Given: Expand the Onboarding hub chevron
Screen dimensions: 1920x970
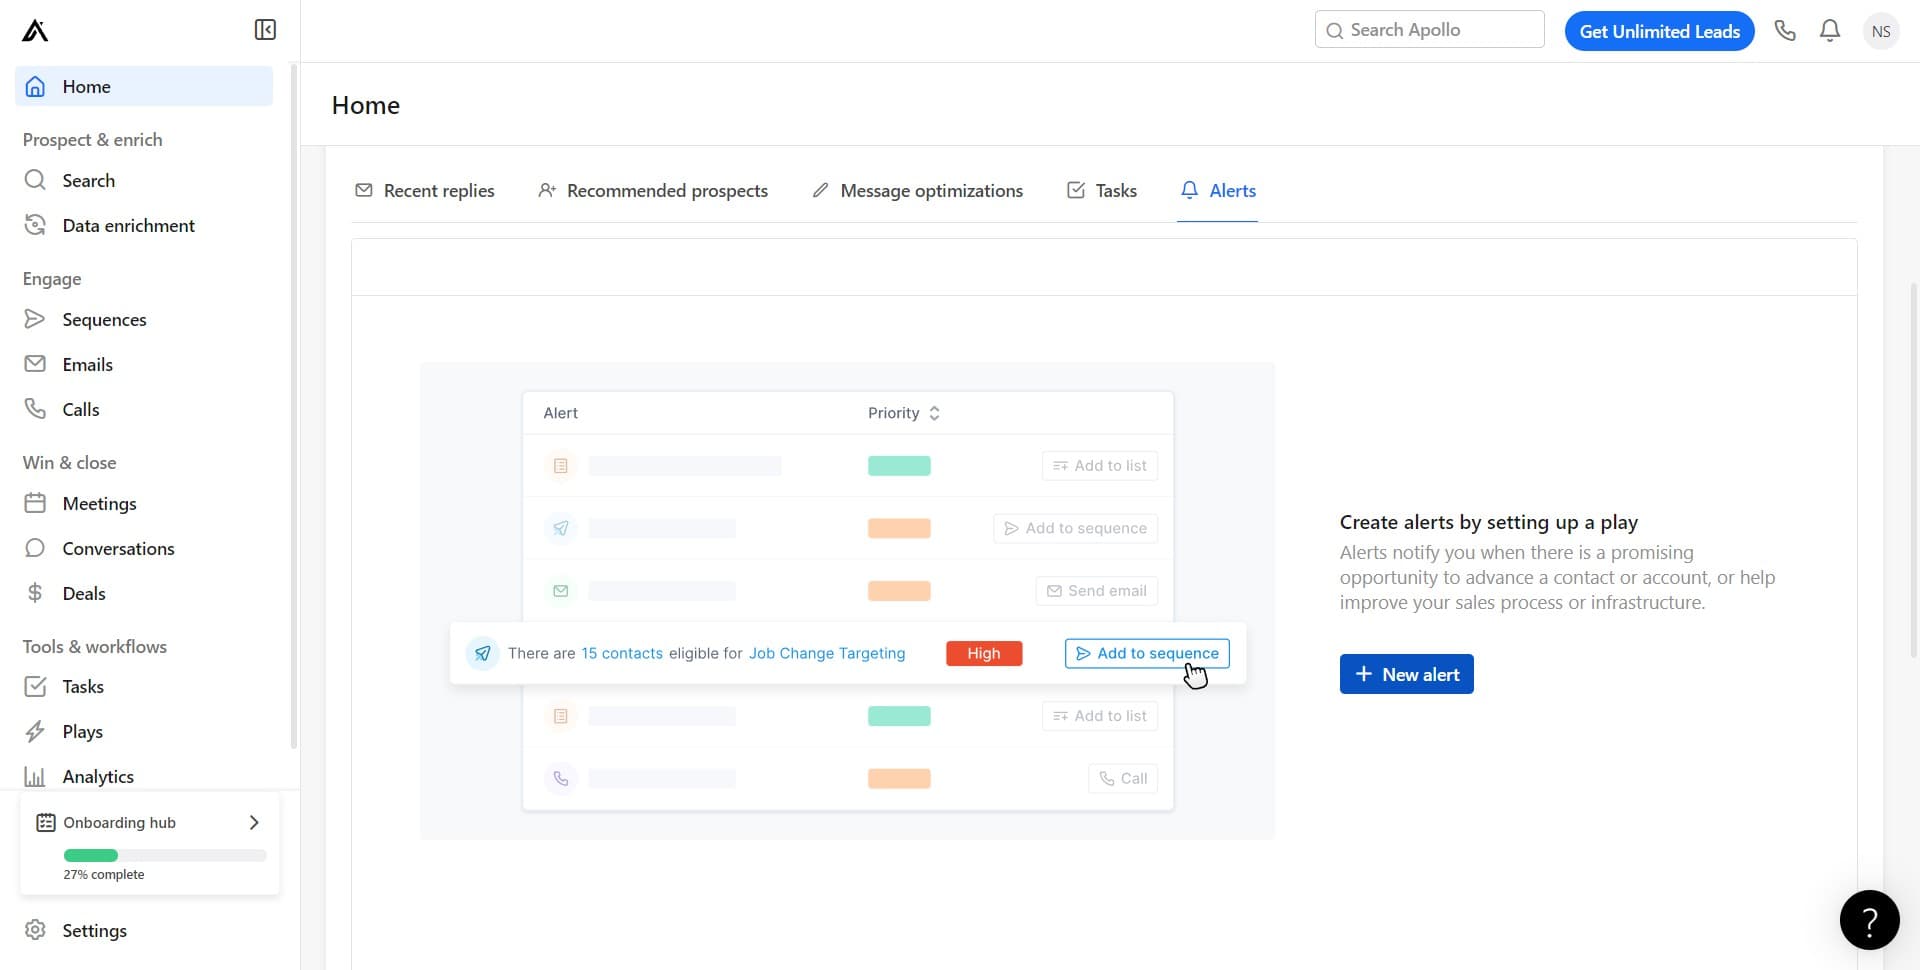Looking at the screenshot, I should tap(254, 822).
